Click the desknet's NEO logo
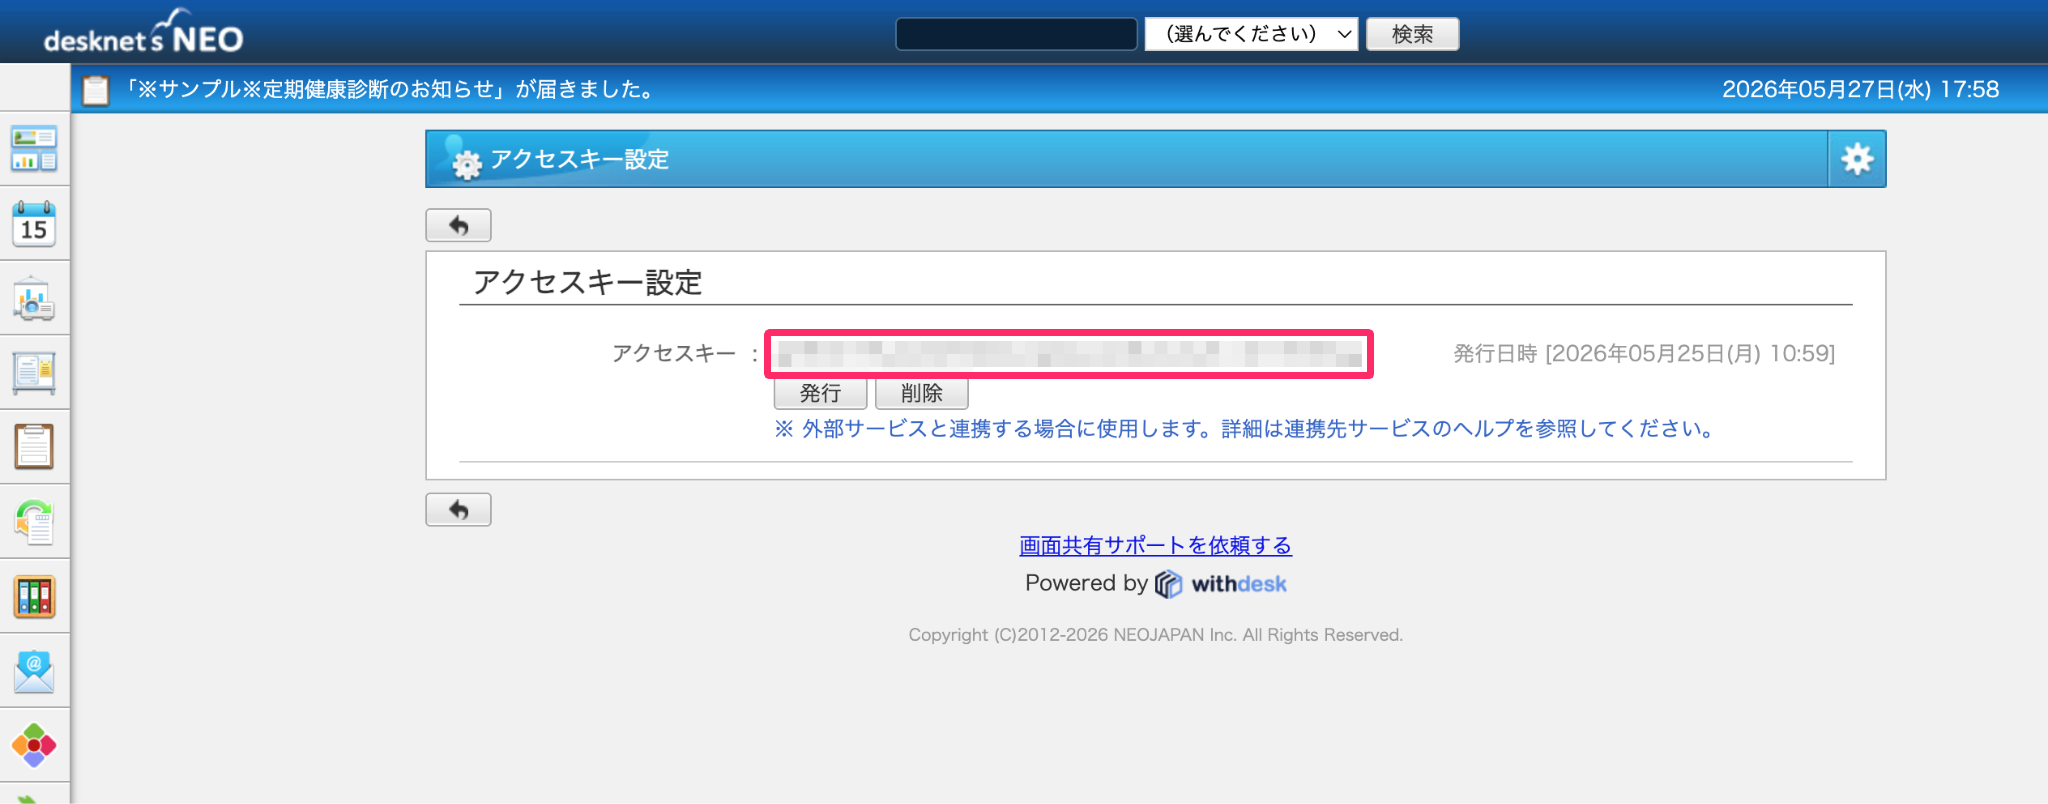The image size is (2048, 804). pyautogui.click(x=143, y=33)
